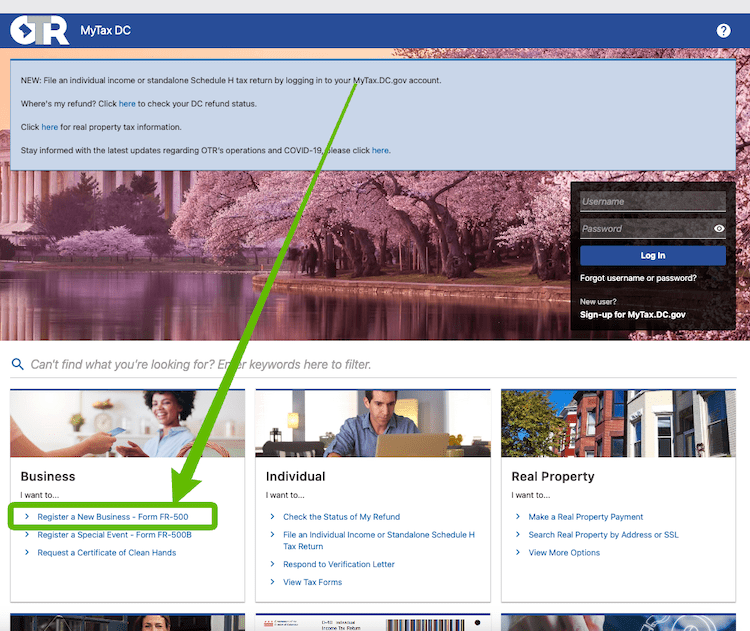Toggle password visibility eye icon
This screenshot has width=750, height=631.
coord(719,229)
